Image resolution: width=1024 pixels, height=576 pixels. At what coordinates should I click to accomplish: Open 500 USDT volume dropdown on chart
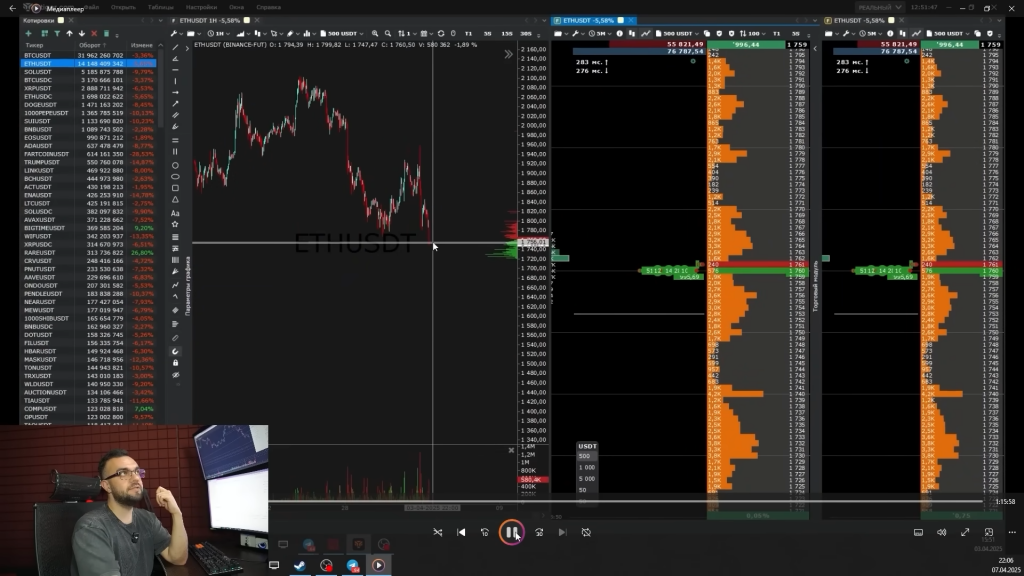click(341, 33)
